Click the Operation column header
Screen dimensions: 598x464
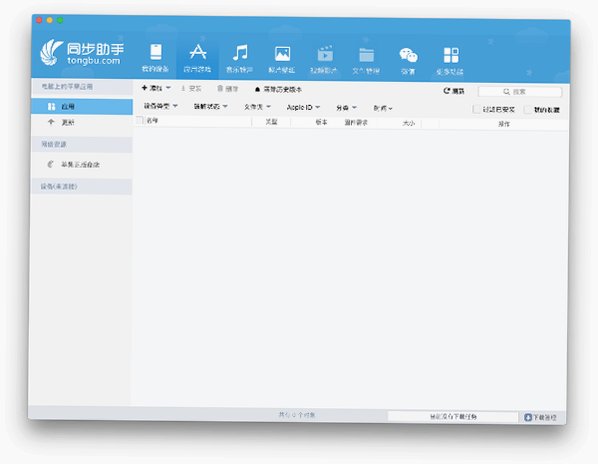(504, 124)
